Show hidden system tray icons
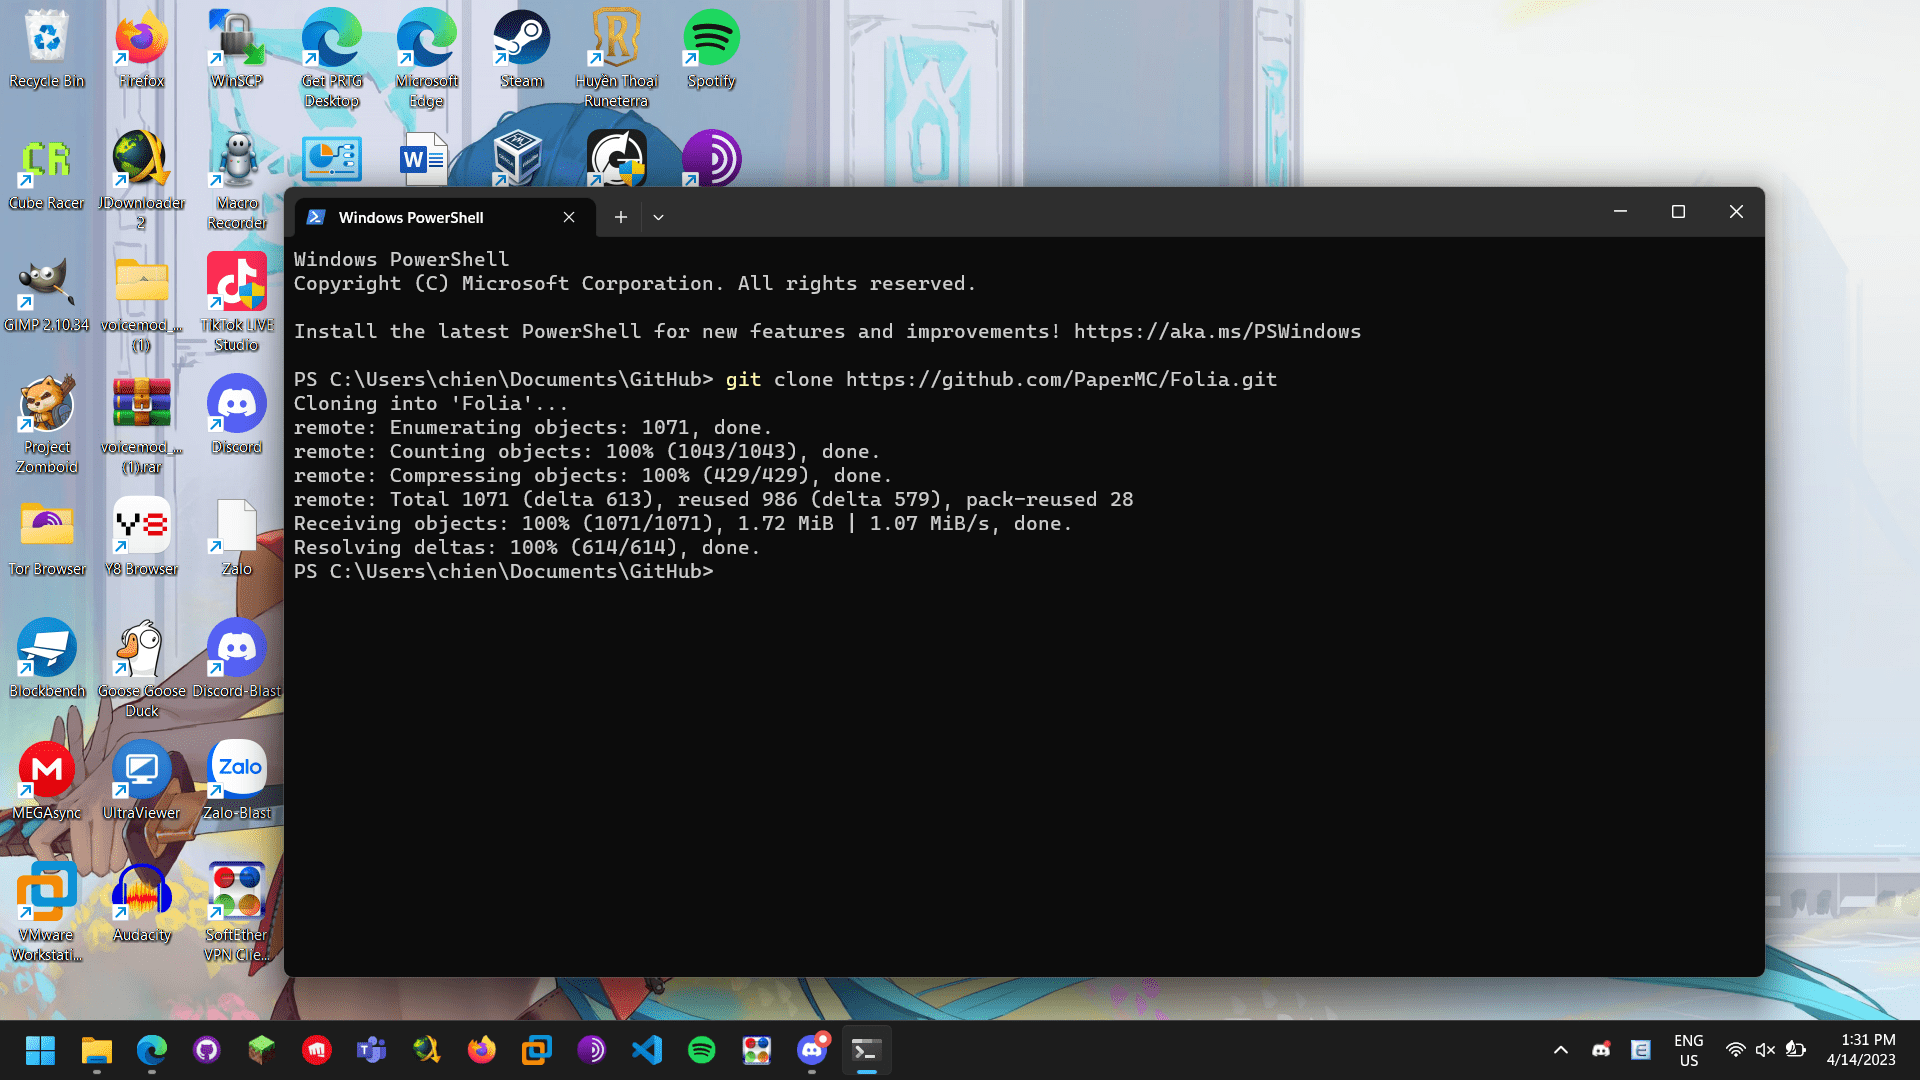The width and height of the screenshot is (1920, 1080). (1560, 1050)
